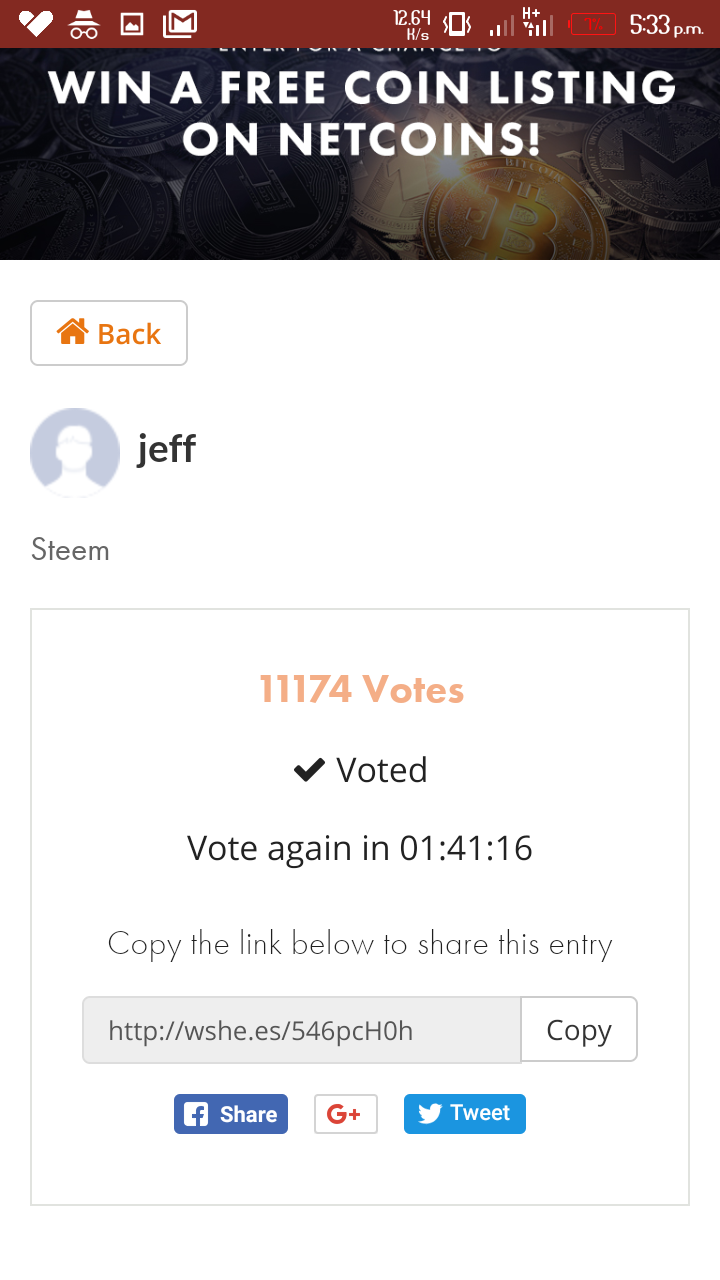Tap the low battery indicator
Viewport: 720px width, 1280px height.
[592, 24]
